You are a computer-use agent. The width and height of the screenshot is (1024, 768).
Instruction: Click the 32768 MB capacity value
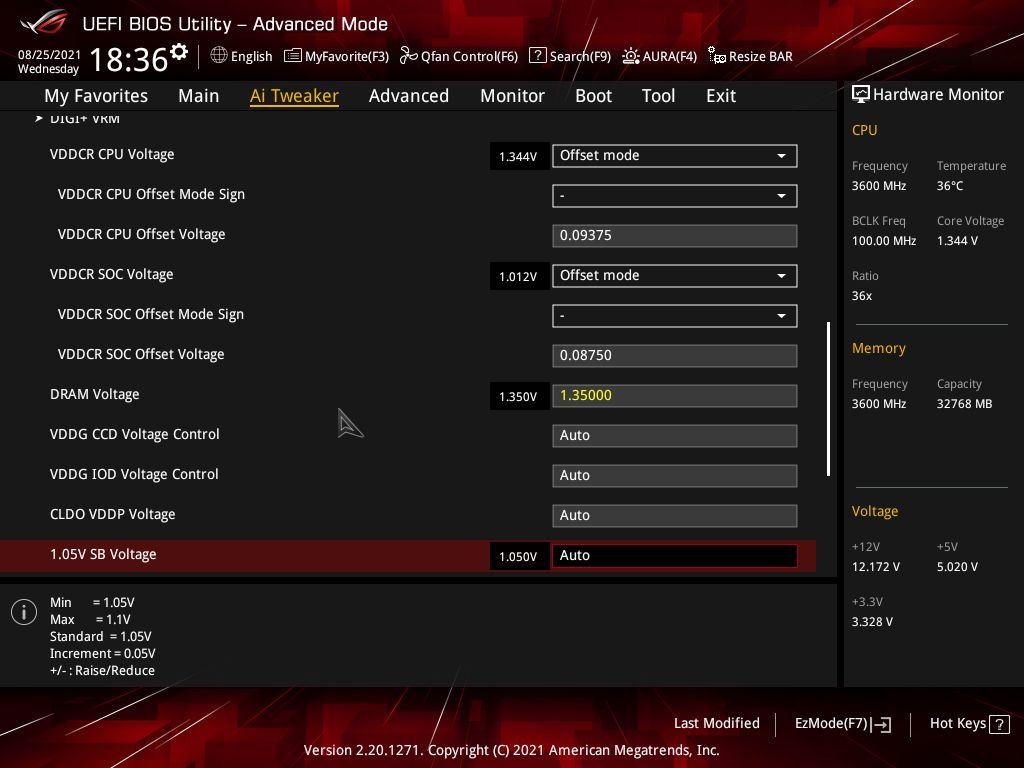click(965, 404)
